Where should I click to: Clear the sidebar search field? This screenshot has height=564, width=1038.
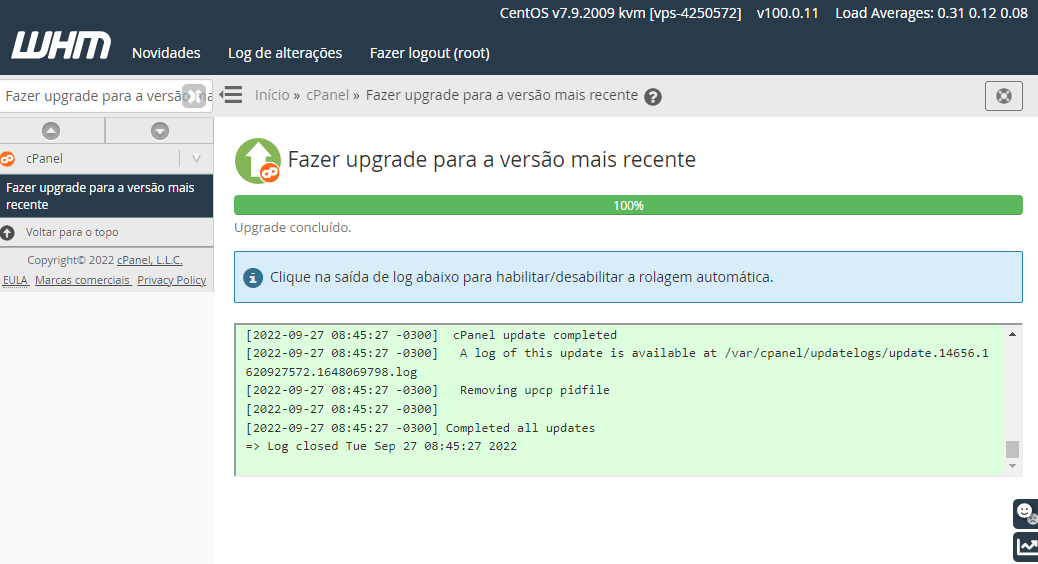194,96
